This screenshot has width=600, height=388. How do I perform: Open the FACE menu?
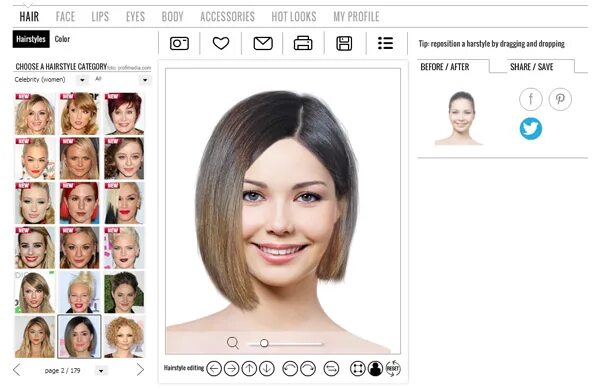65,16
